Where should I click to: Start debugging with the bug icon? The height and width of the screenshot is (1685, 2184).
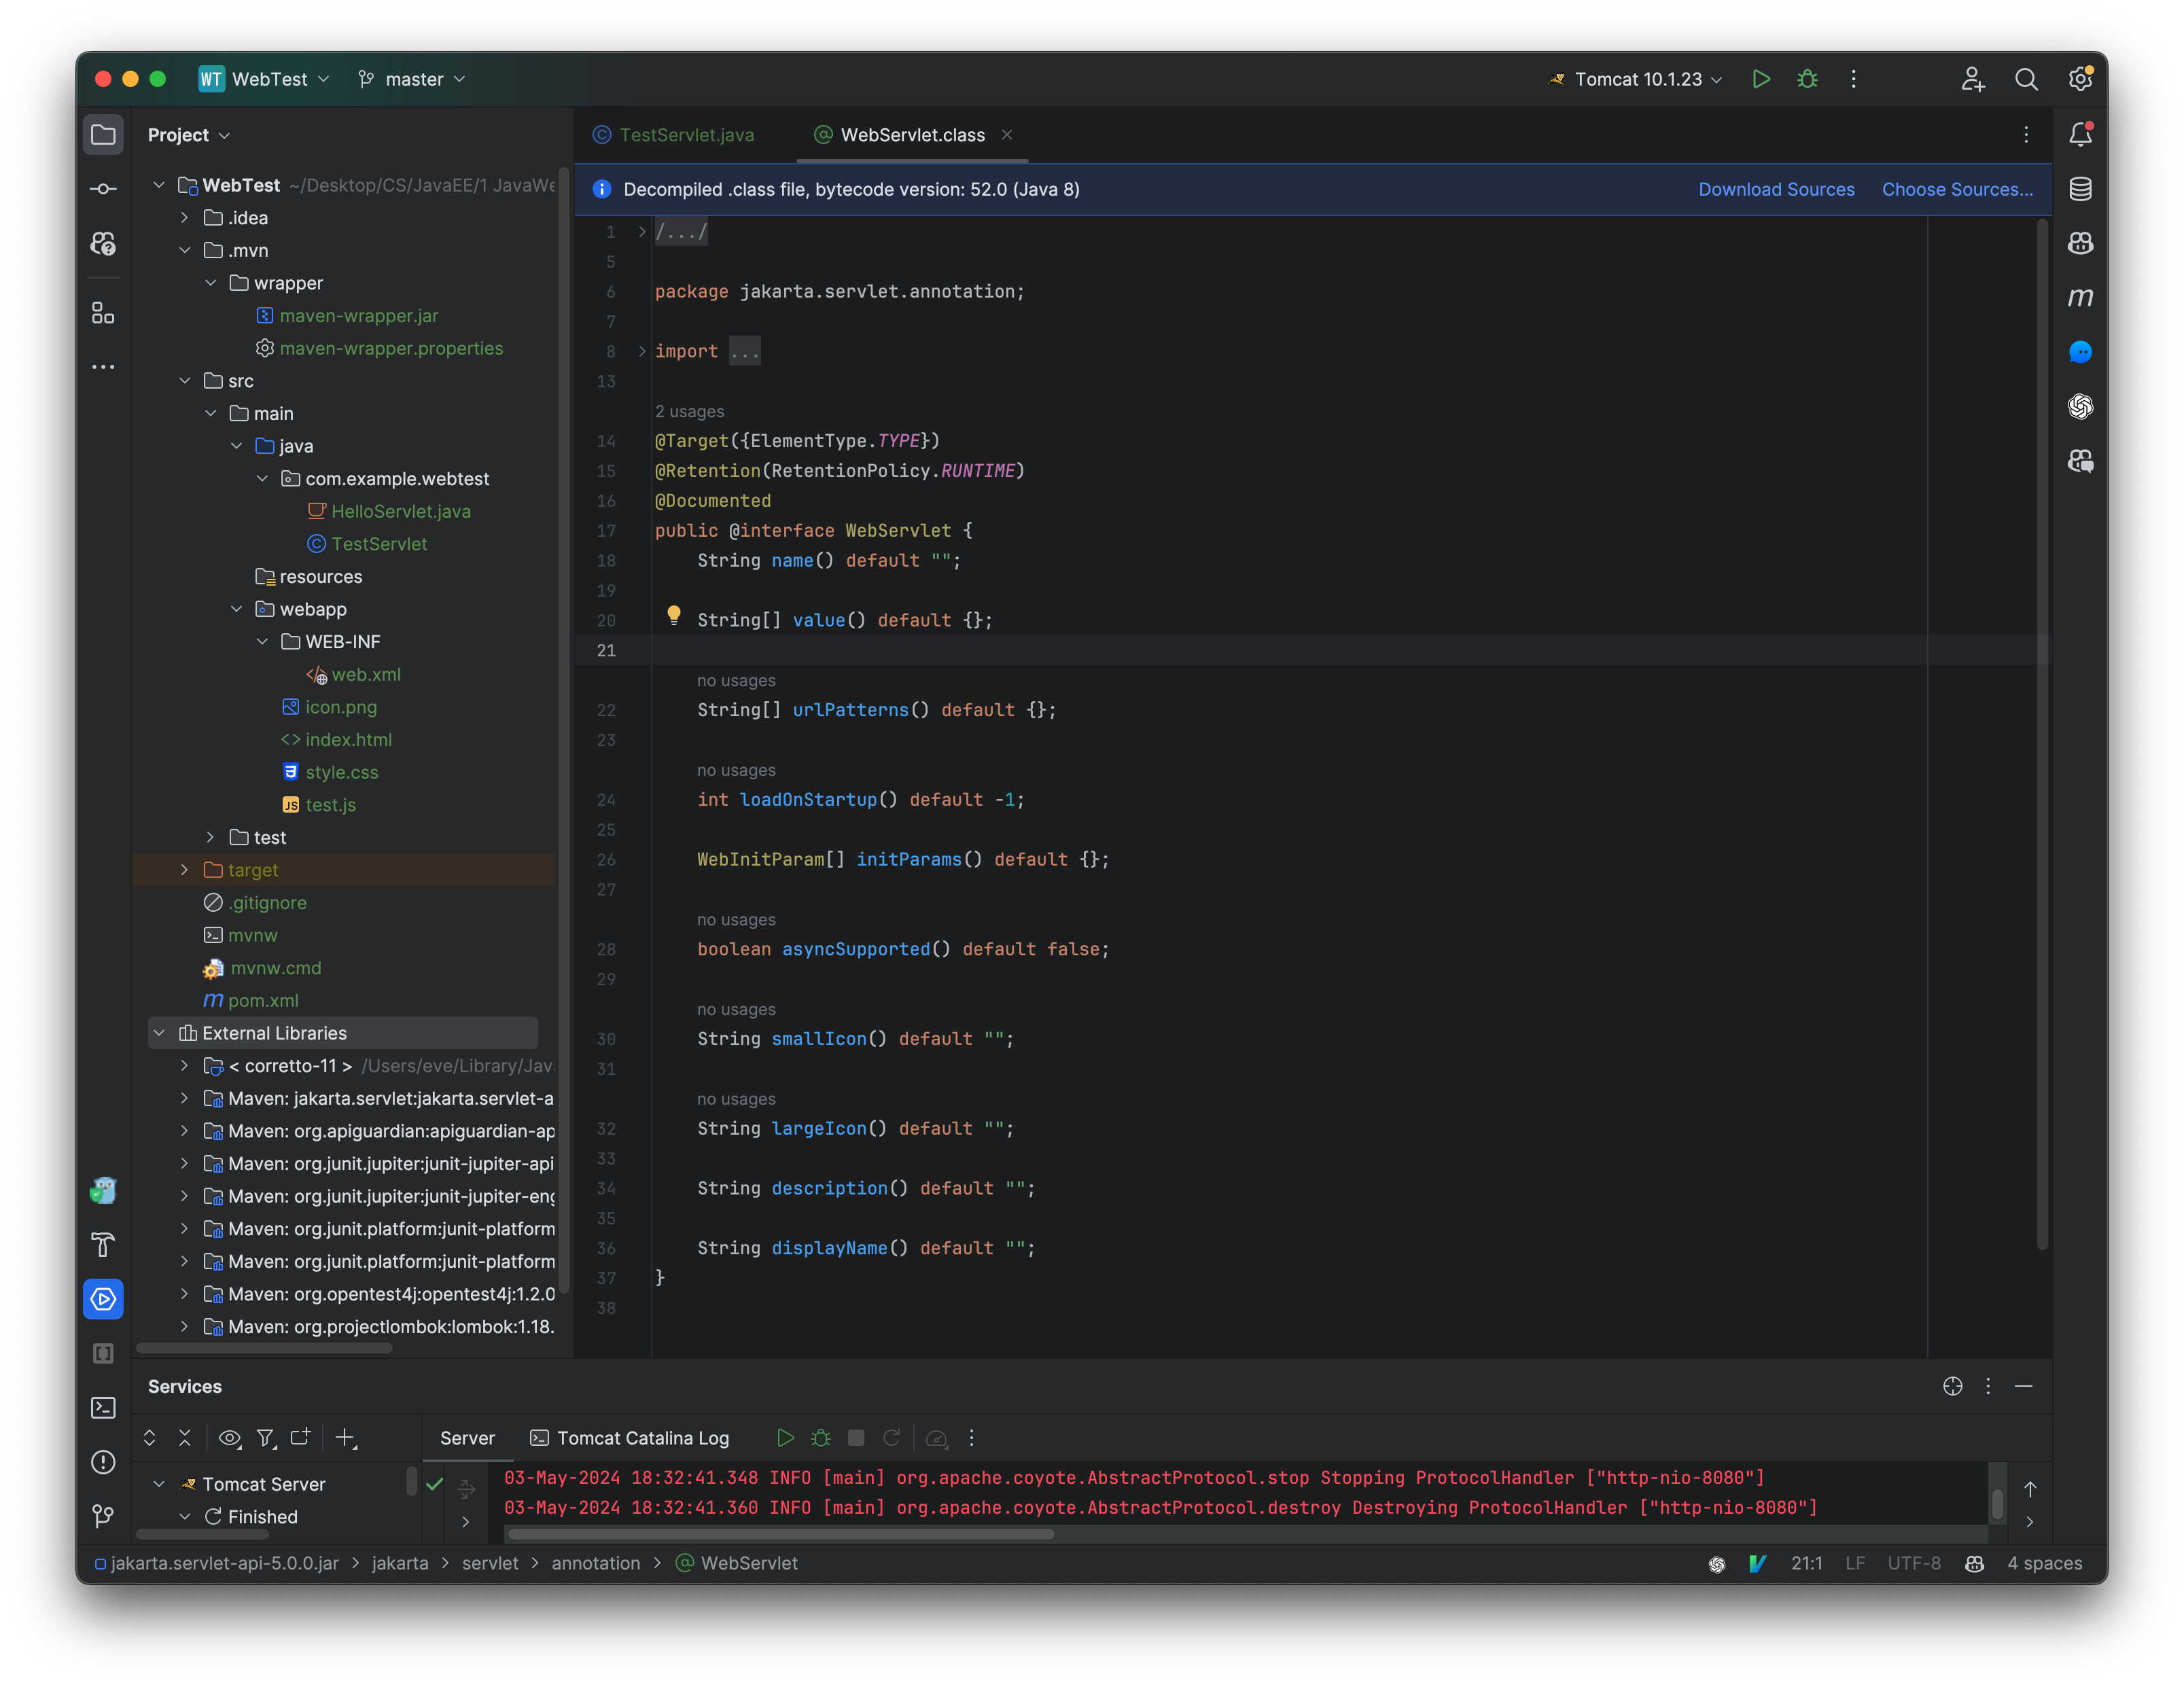pos(1808,79)
